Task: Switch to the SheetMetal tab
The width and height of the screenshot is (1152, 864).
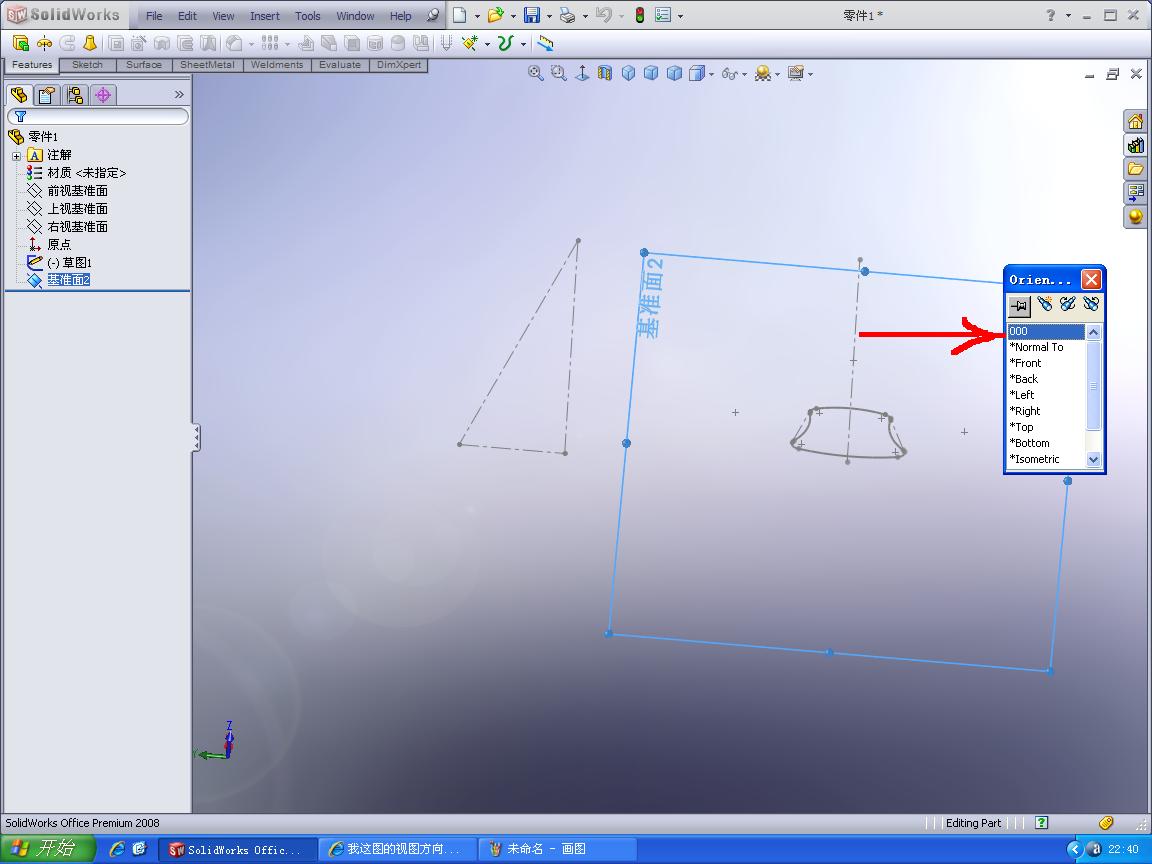Action: click(207, 65)
